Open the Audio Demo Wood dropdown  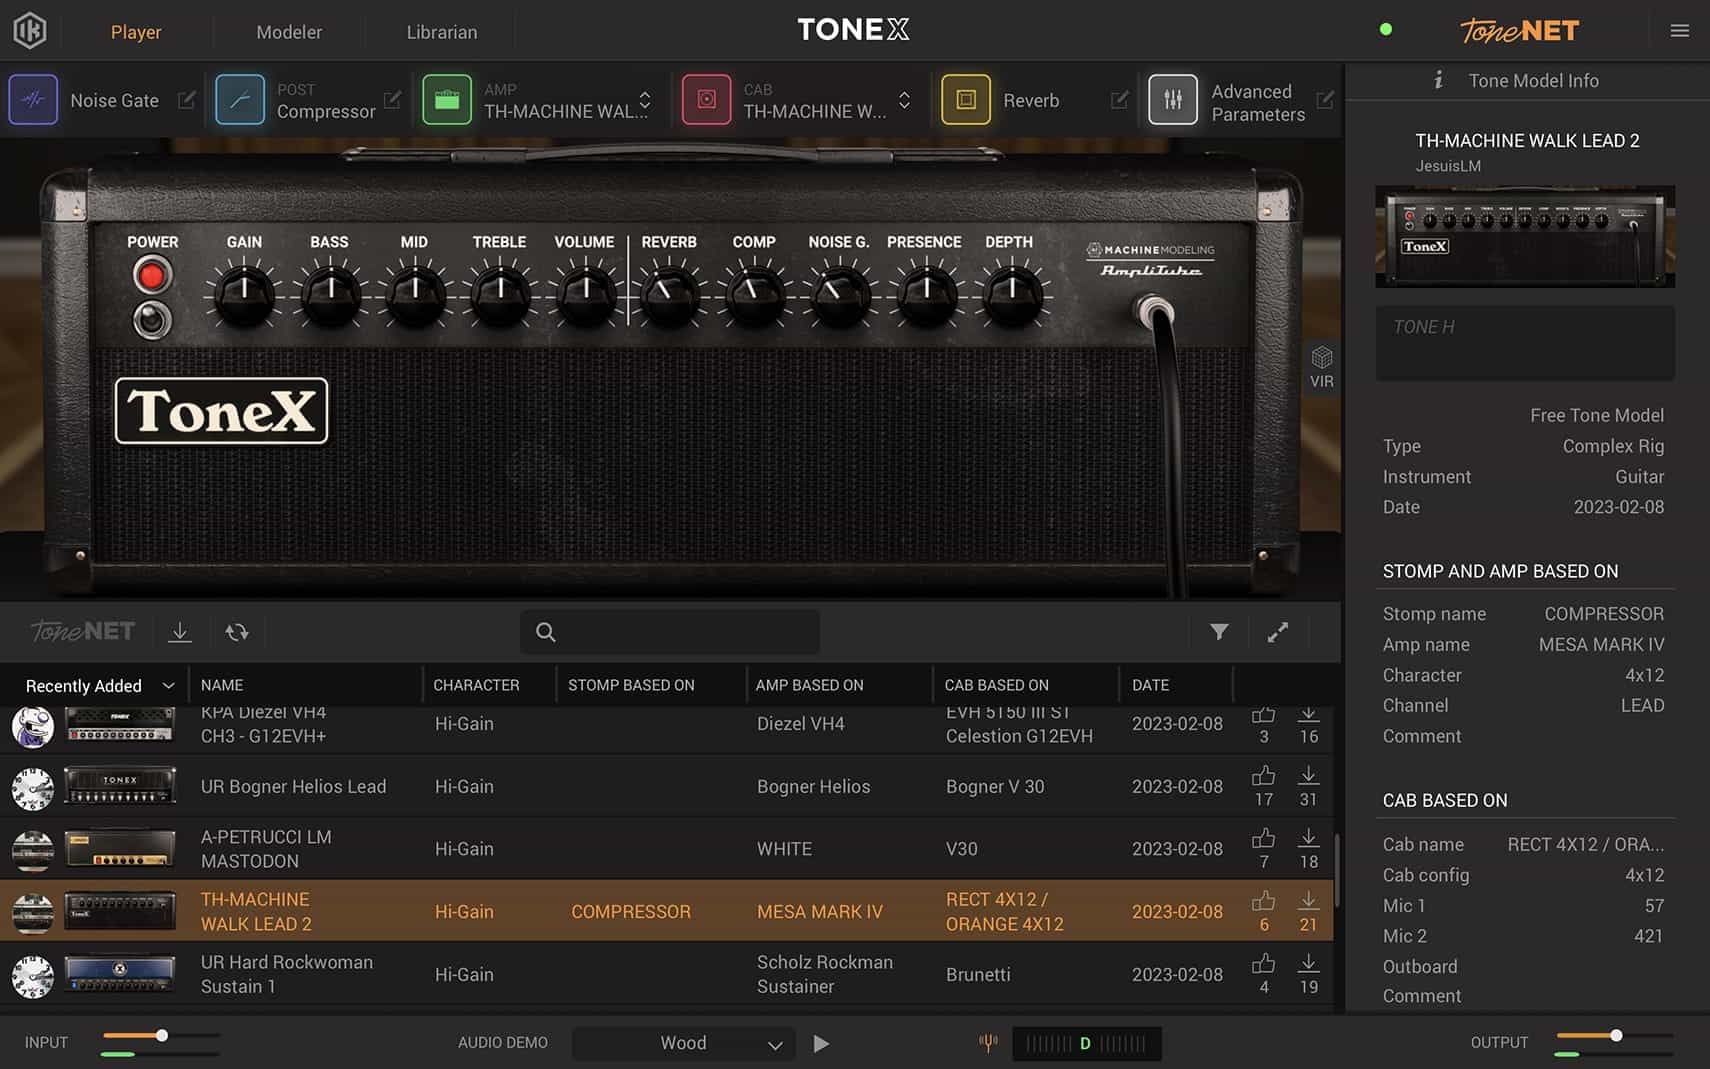[684, 1043]
